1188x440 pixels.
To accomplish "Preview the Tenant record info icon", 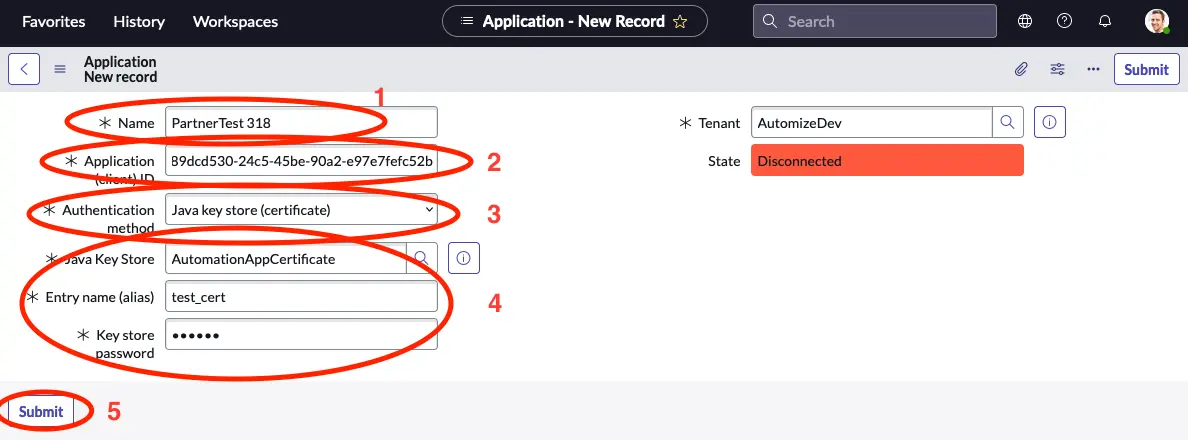I will (x=1049, y=122).
